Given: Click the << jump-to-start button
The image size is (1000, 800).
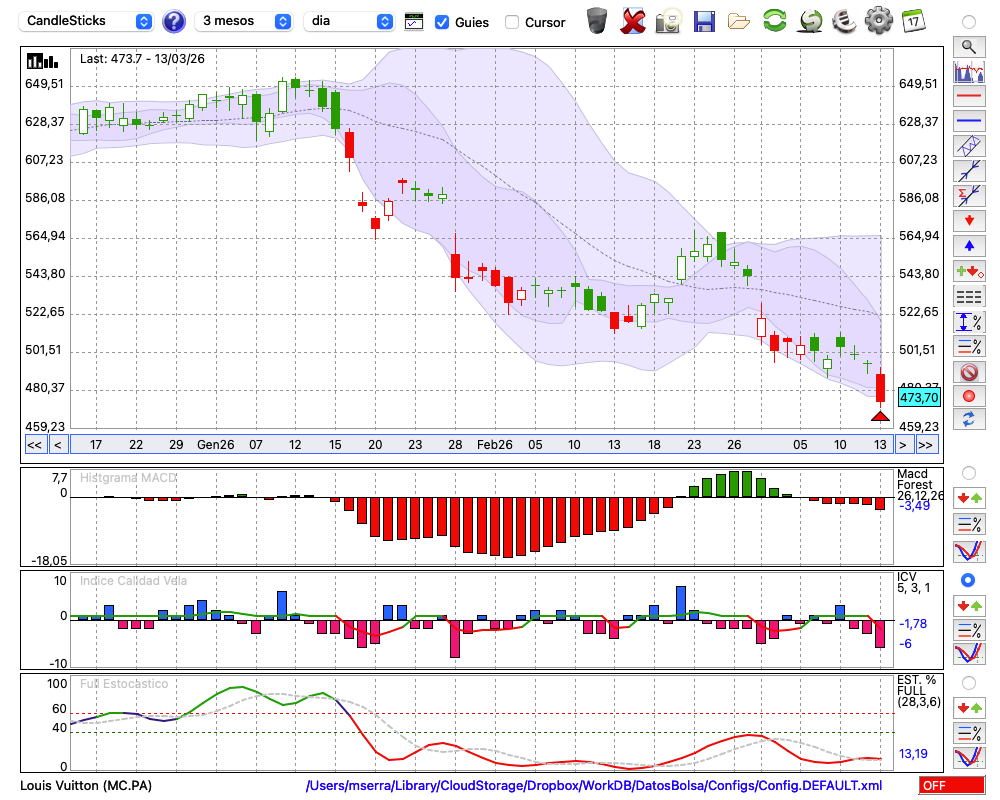Looking at the screenshot, I should (34, 445).
